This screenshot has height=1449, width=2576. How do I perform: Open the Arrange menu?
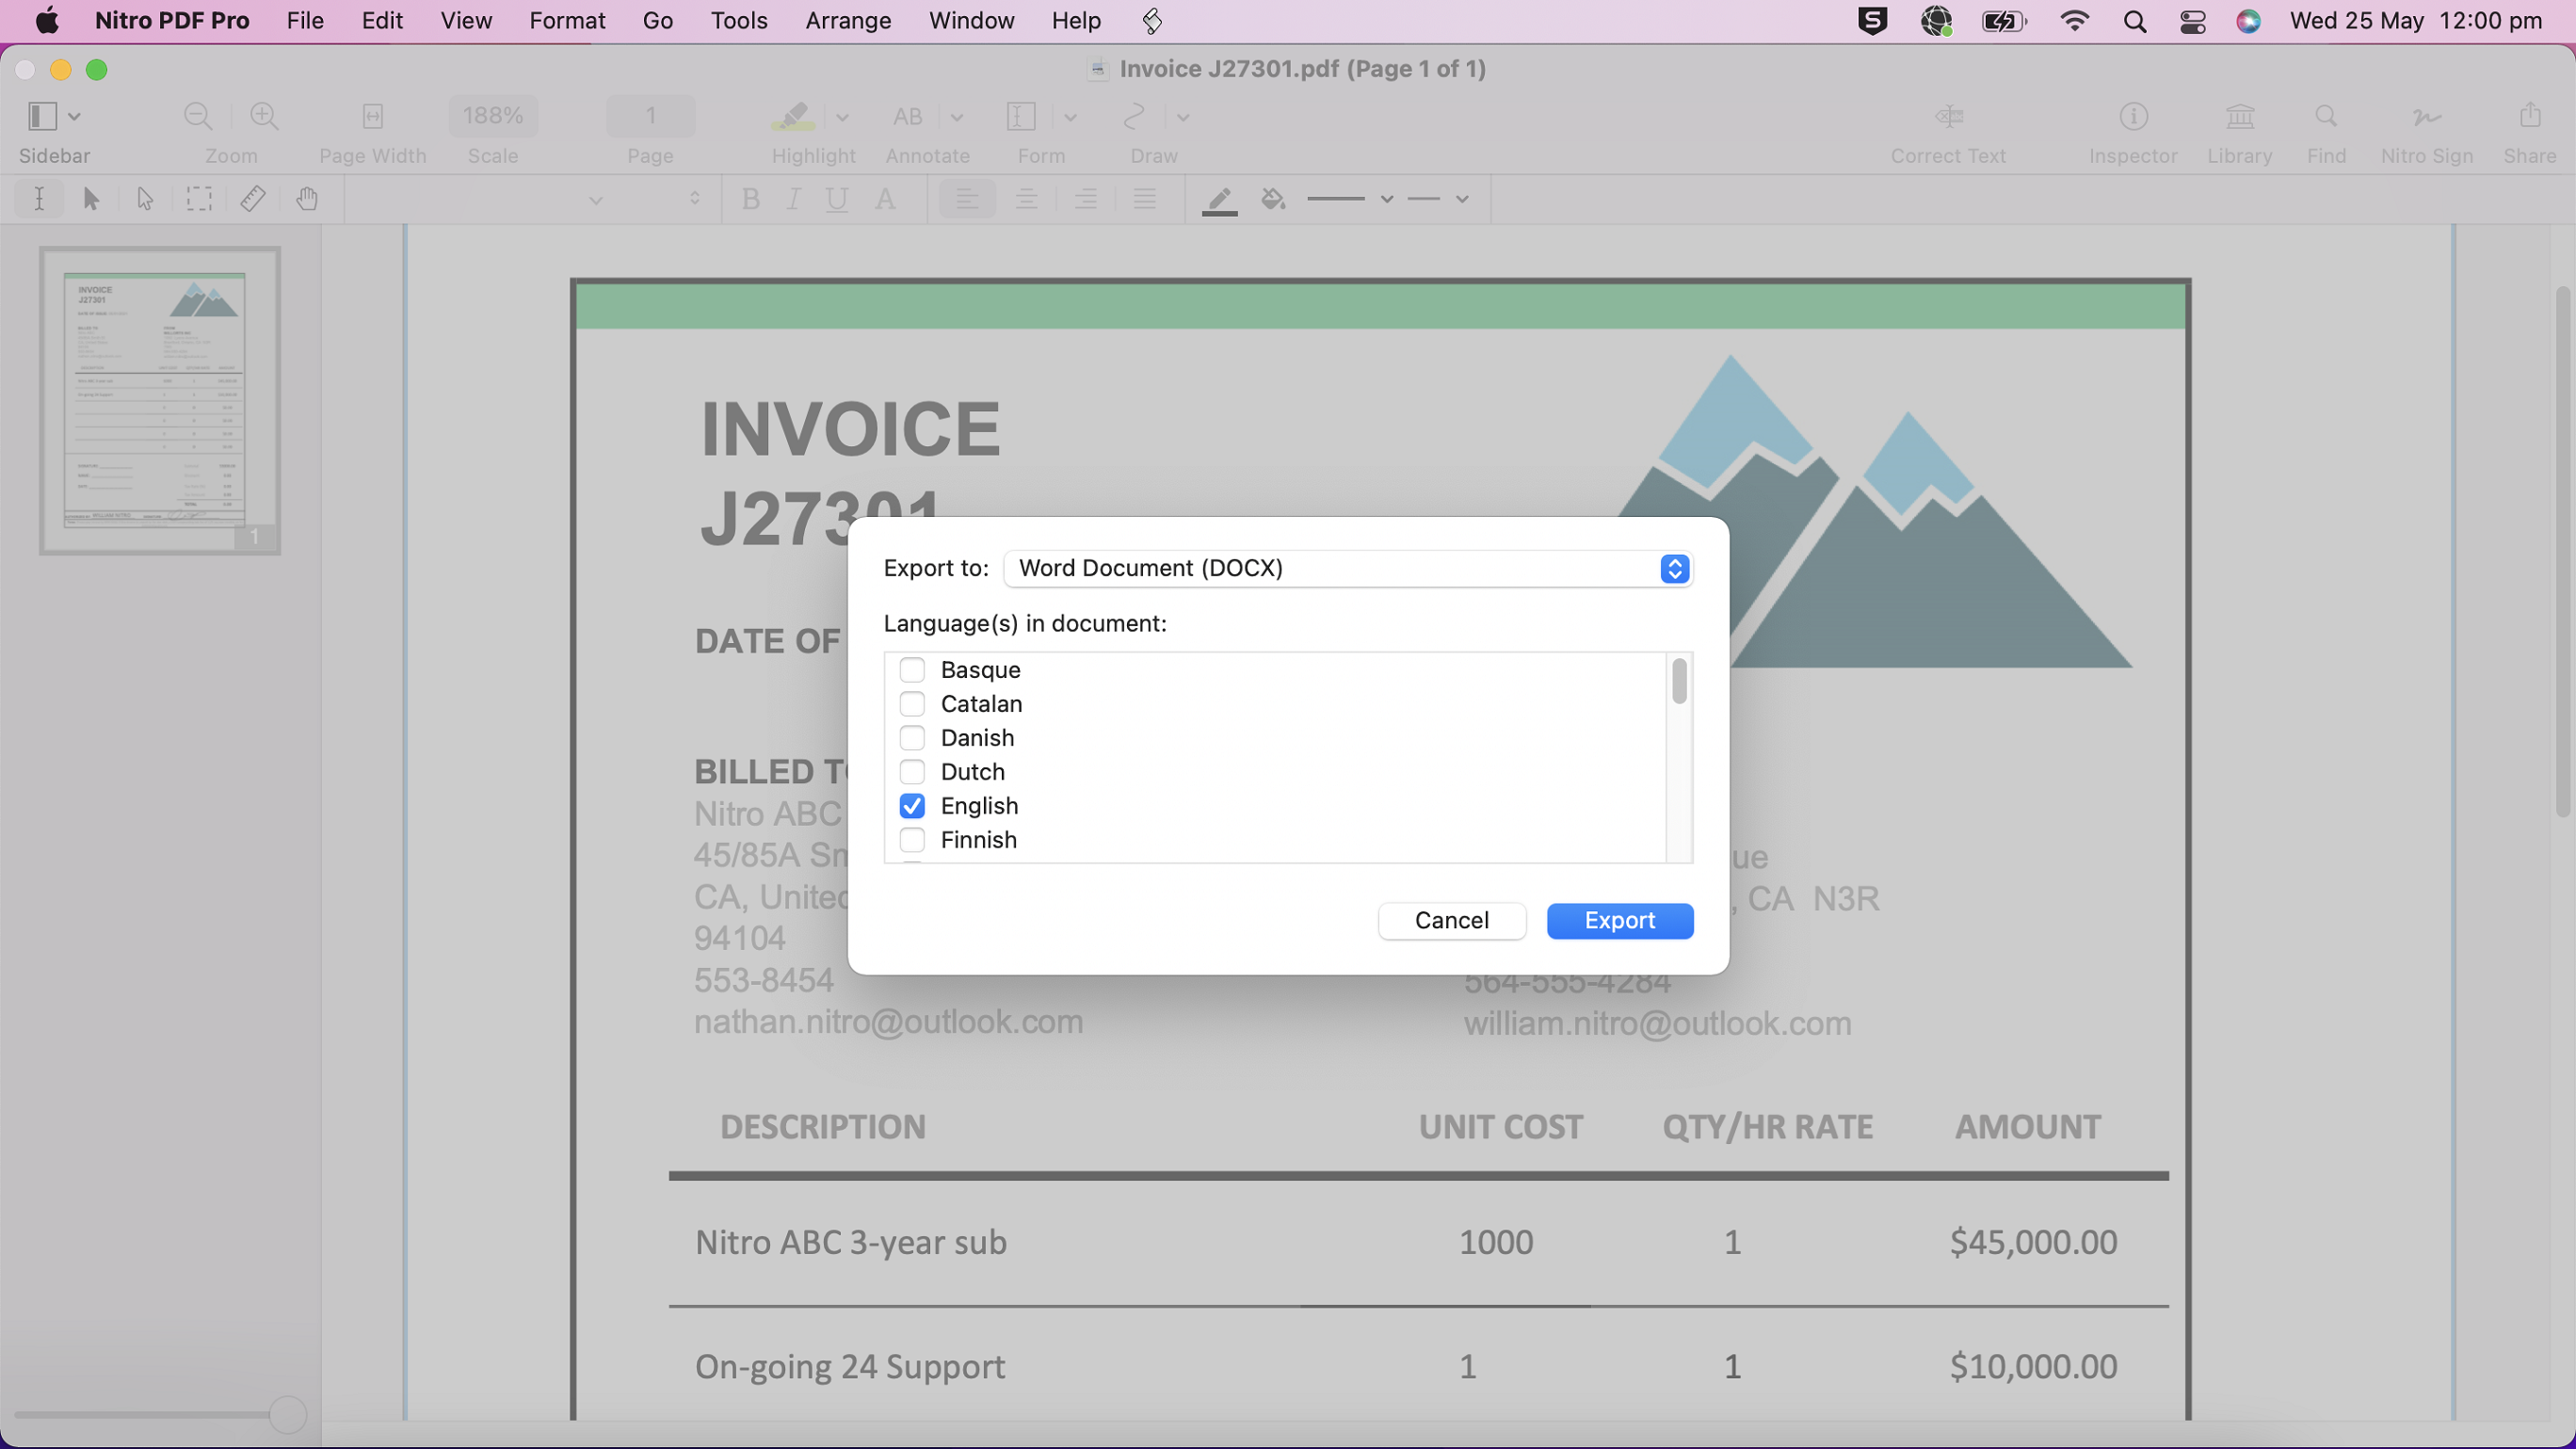tap(847, 21)
